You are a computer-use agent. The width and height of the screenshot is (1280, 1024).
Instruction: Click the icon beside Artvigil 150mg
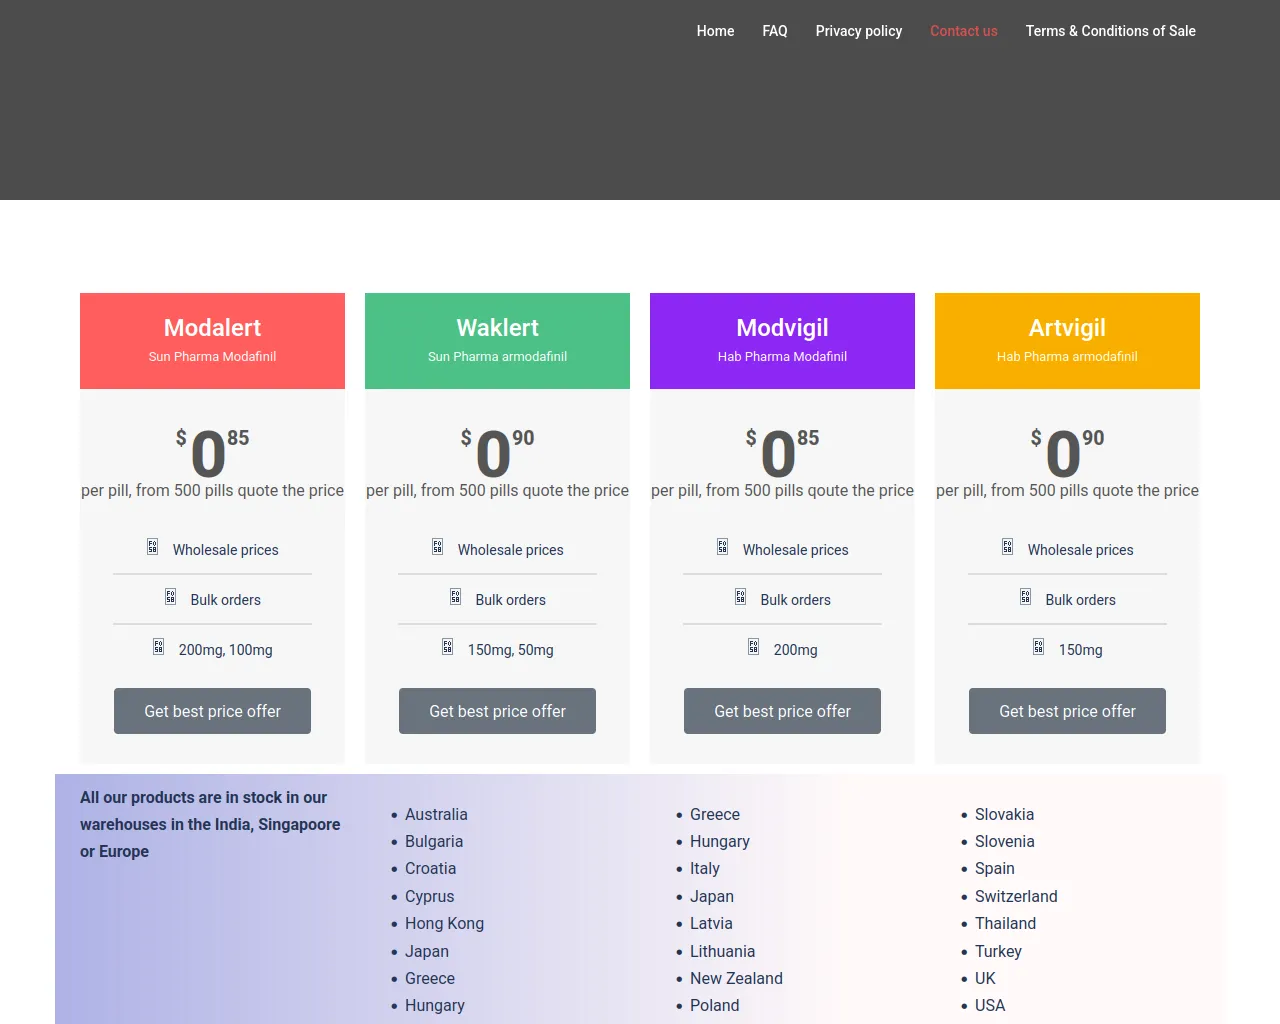tap(1038, 647)
